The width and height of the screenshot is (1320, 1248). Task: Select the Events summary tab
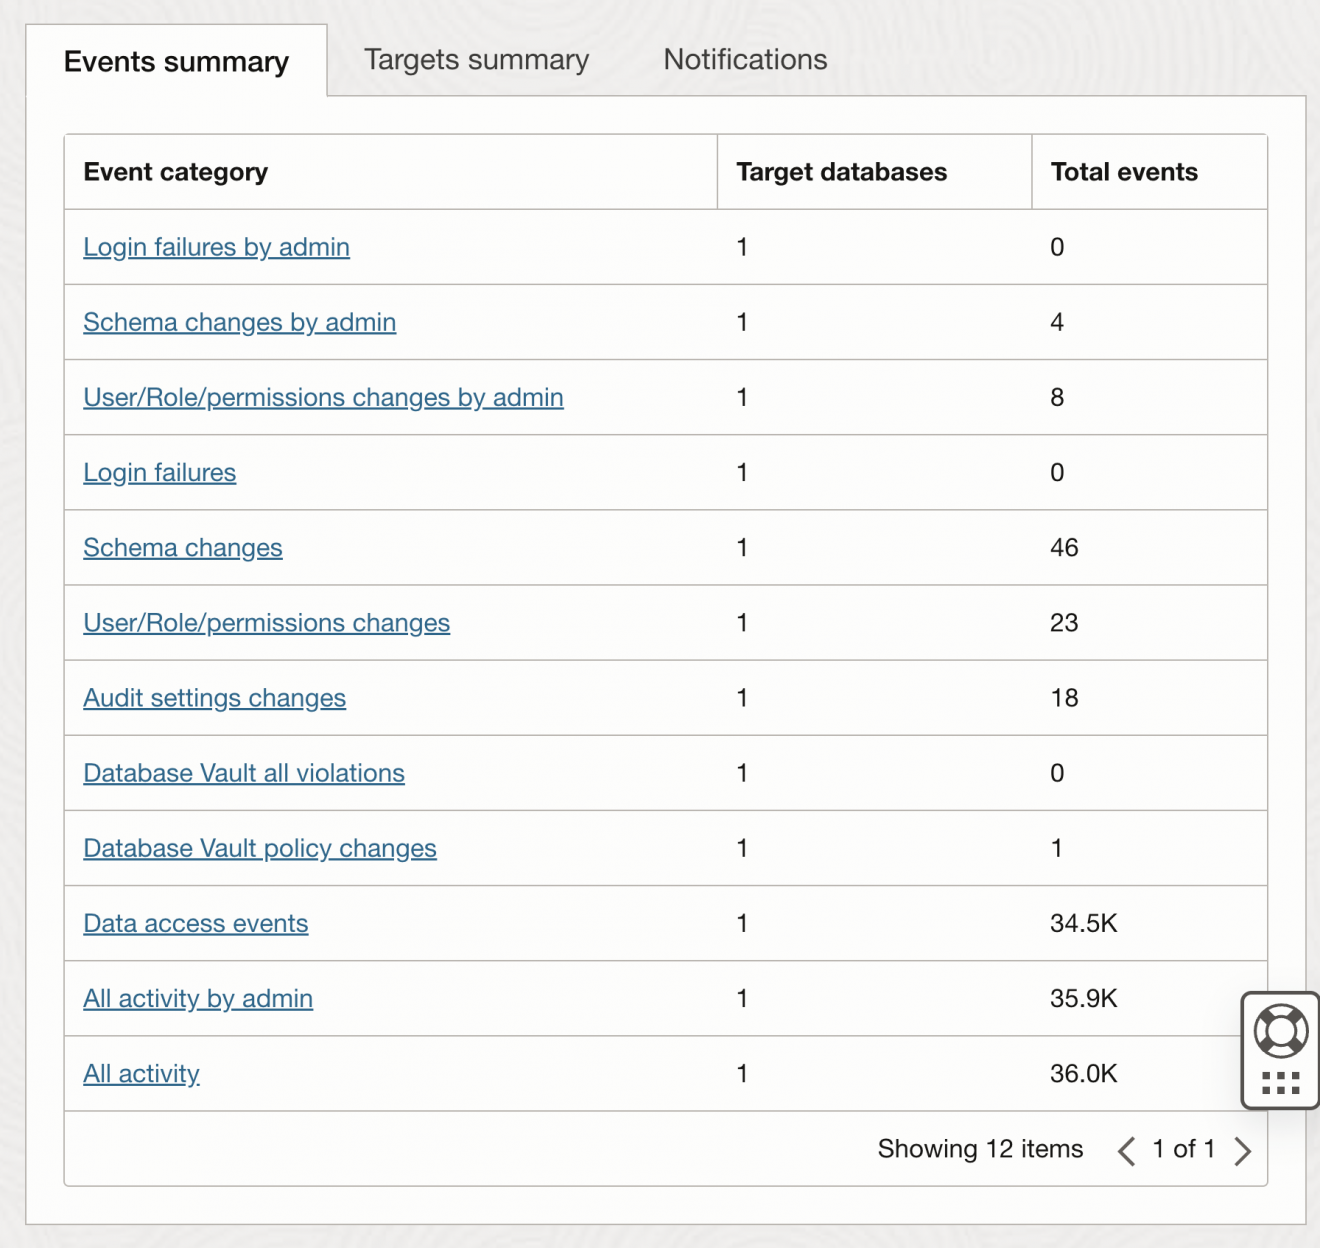point(176,61)
